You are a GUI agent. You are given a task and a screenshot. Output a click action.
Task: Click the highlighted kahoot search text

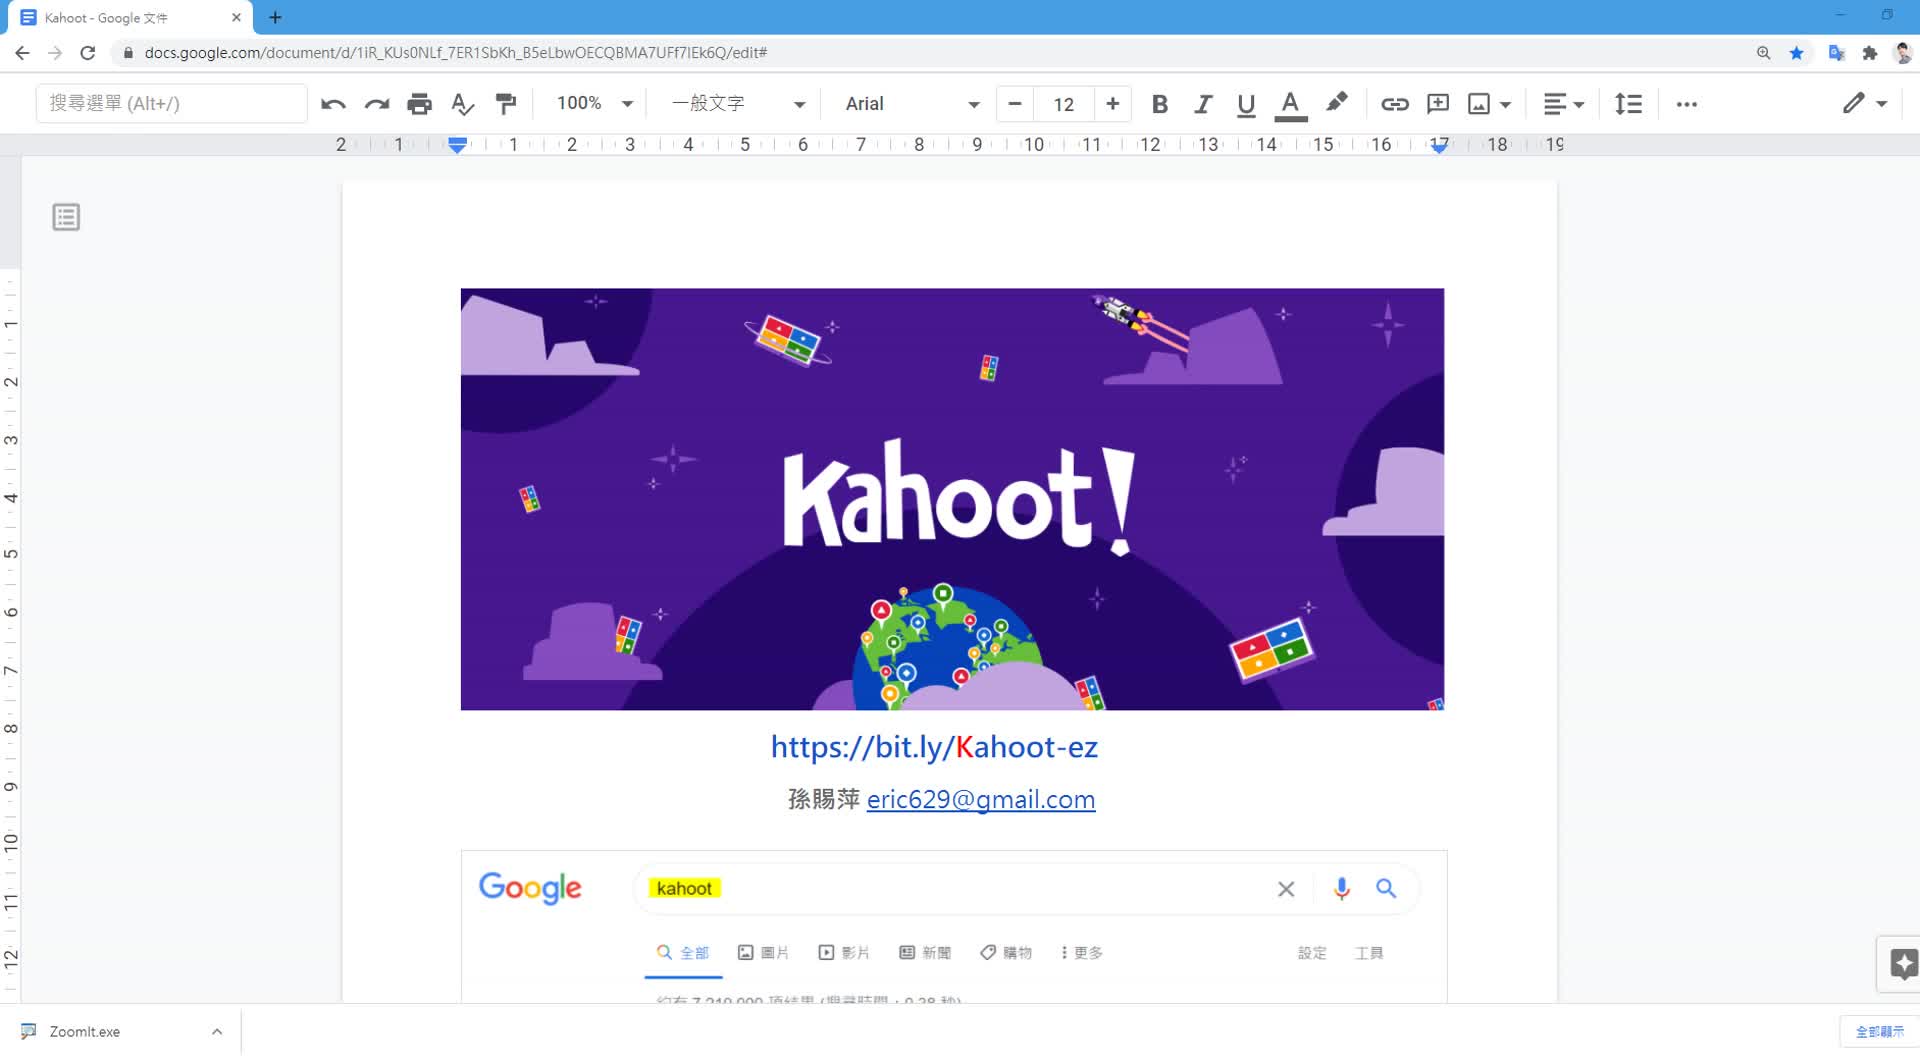[685, 888]
